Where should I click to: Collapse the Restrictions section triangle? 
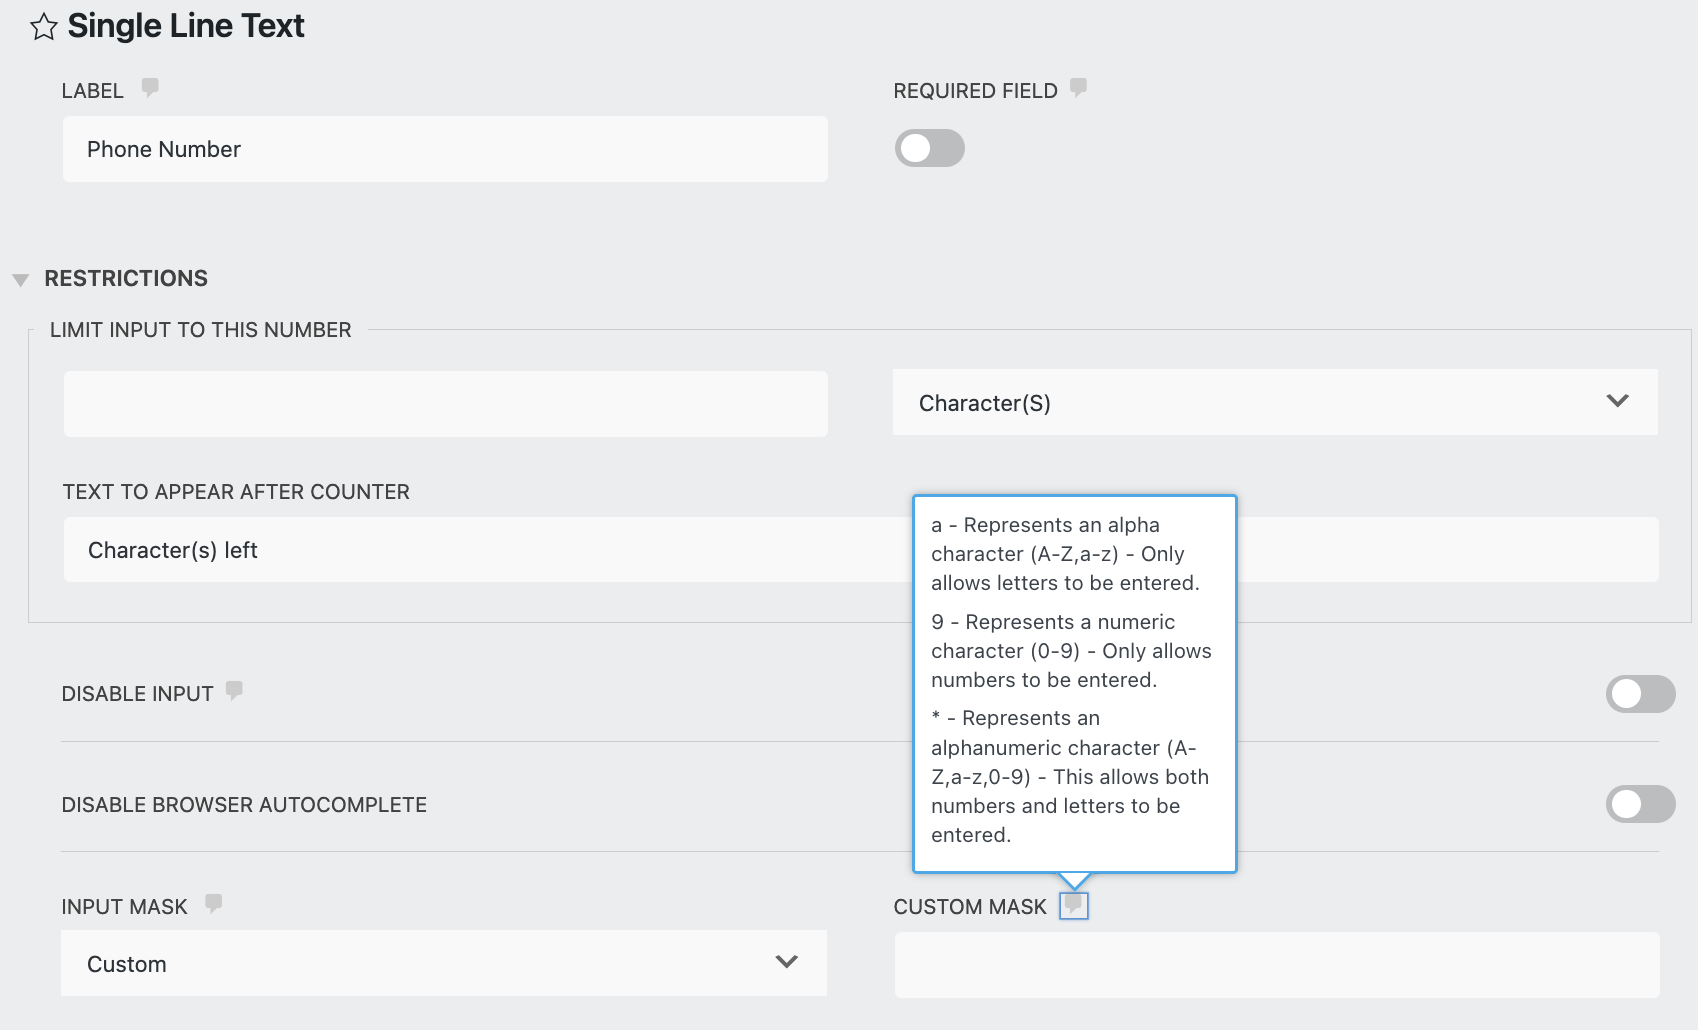[20, 280]
